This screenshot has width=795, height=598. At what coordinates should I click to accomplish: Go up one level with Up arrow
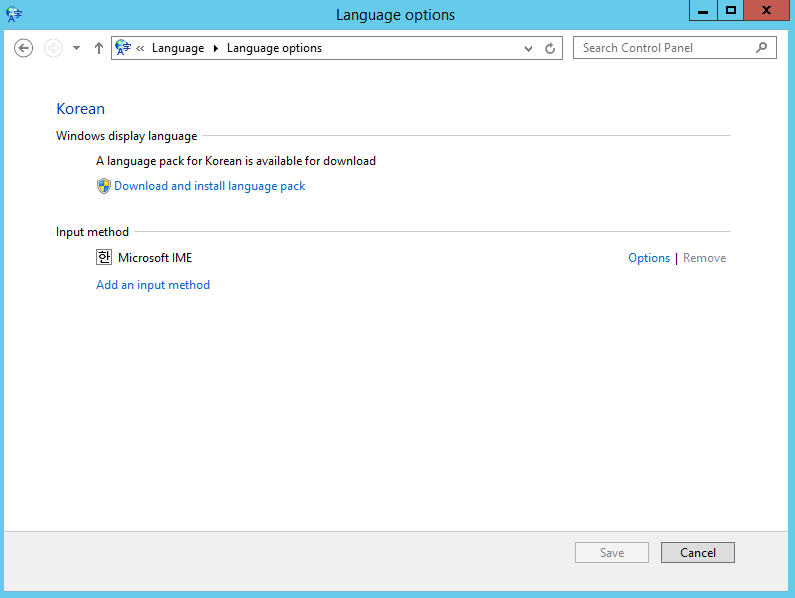(x=99, y=48)
